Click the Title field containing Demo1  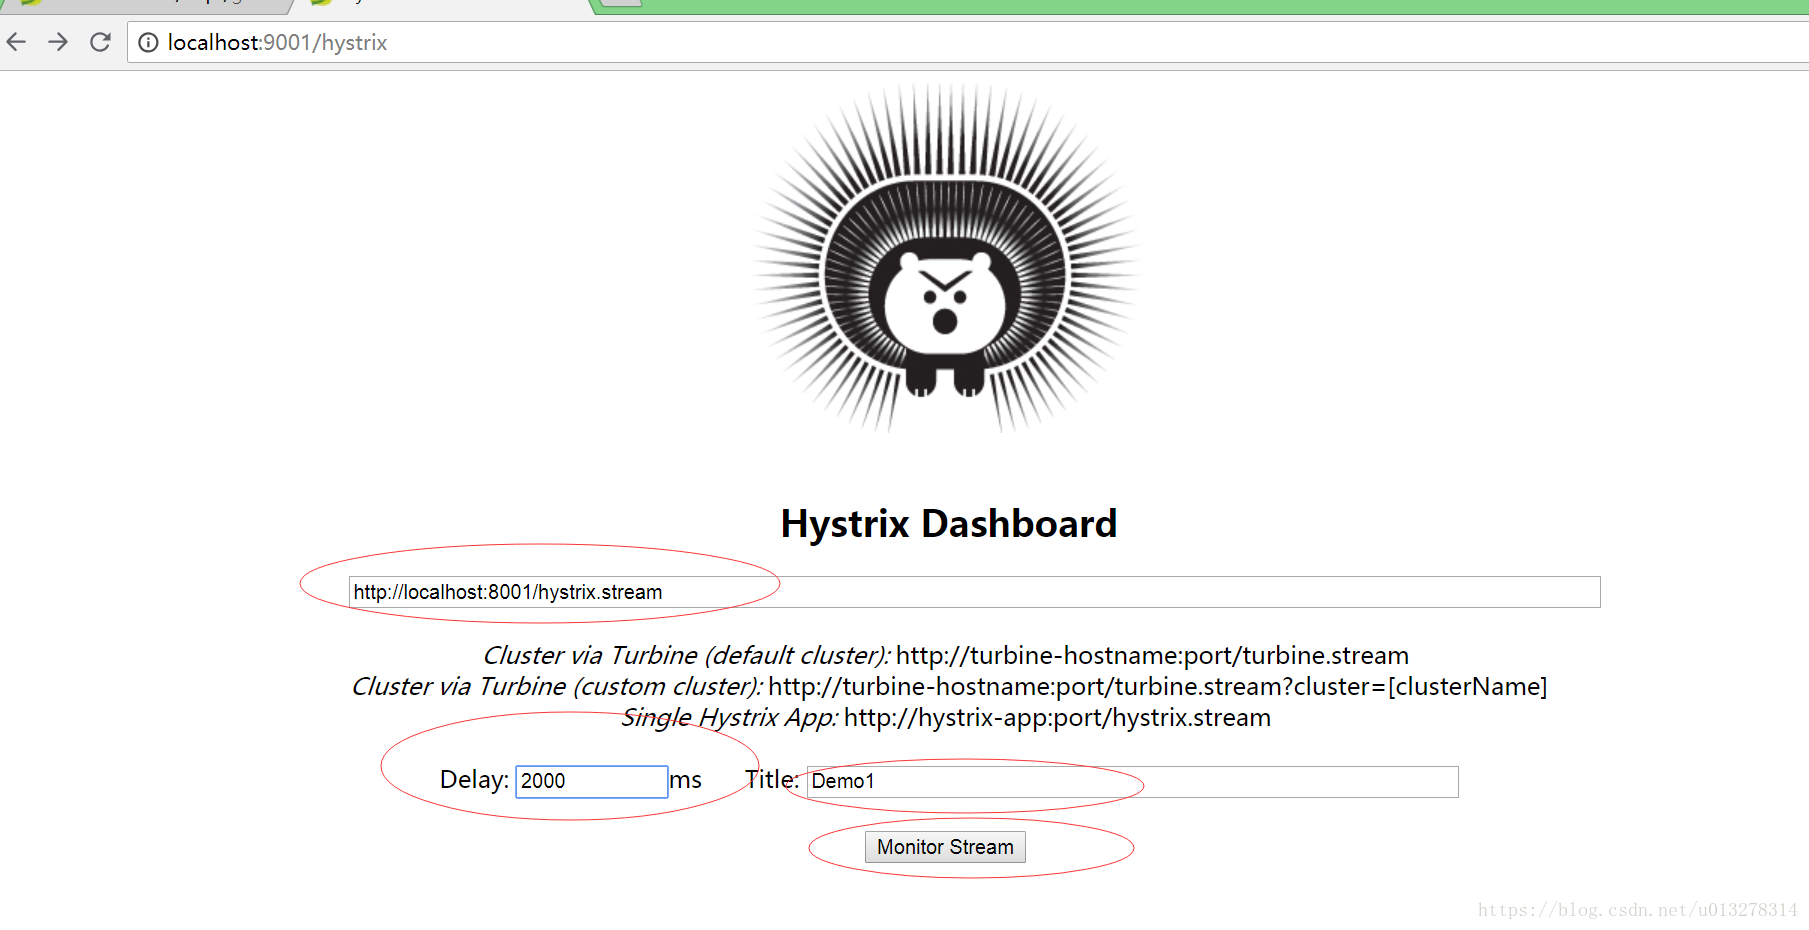[x=1132, y=781]
